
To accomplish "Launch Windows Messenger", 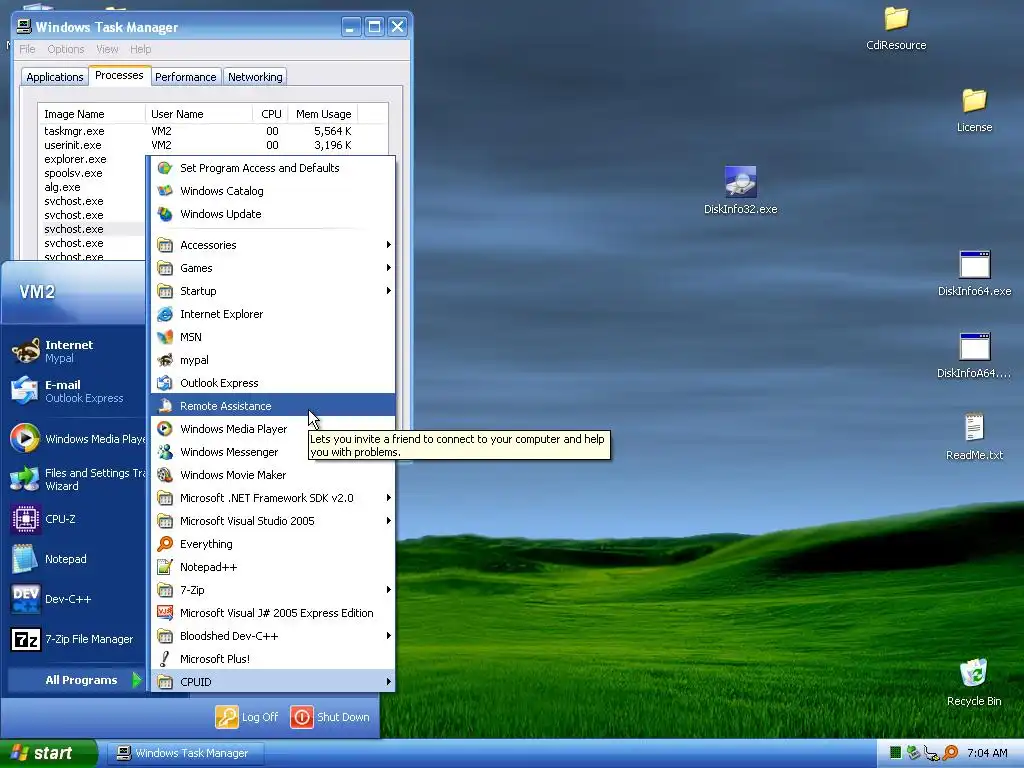I will click(273, 452).
